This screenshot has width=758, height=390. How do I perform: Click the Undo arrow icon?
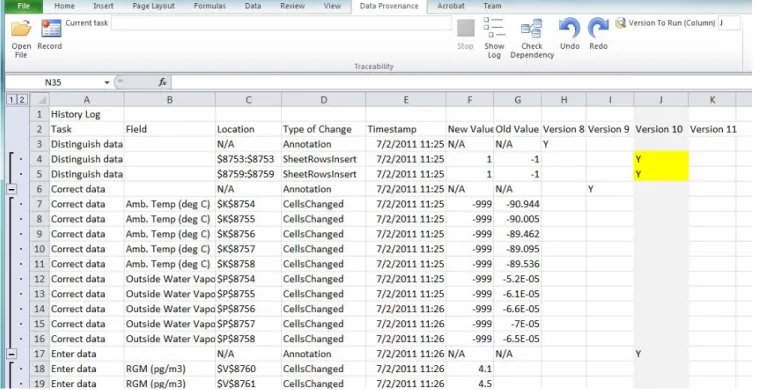pos(569,28)
